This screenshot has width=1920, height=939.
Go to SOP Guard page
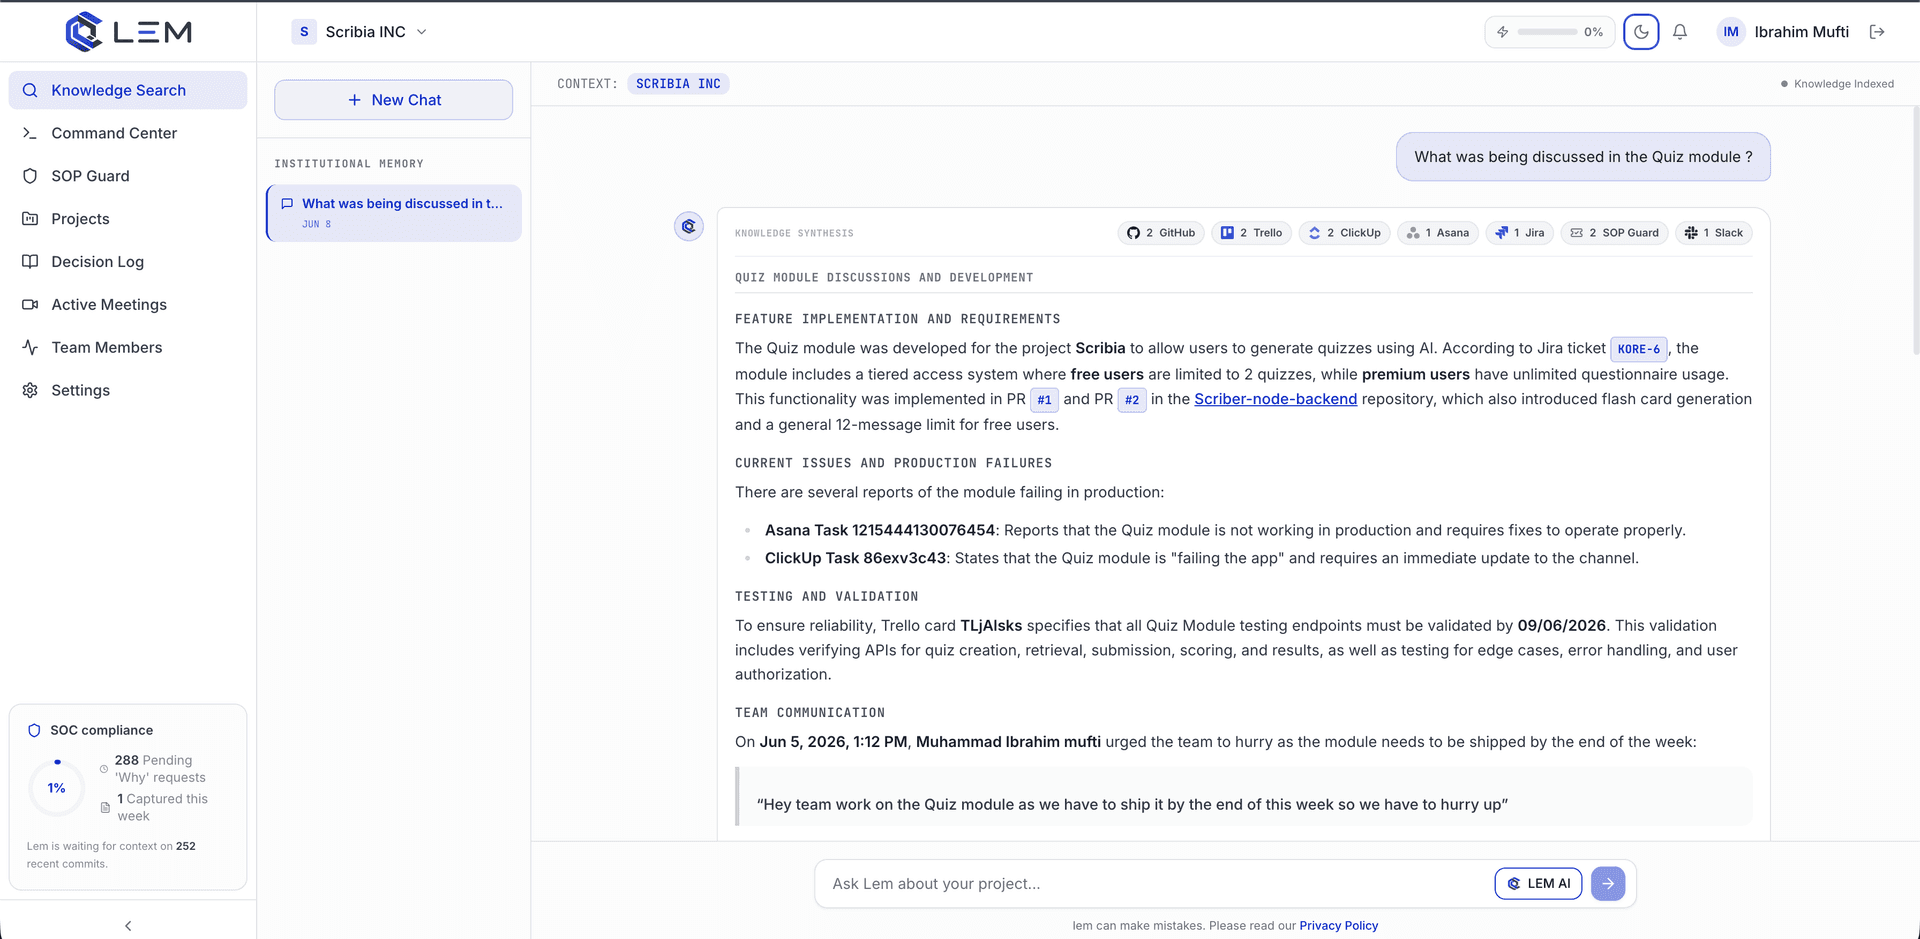click(x=128, y=176)
